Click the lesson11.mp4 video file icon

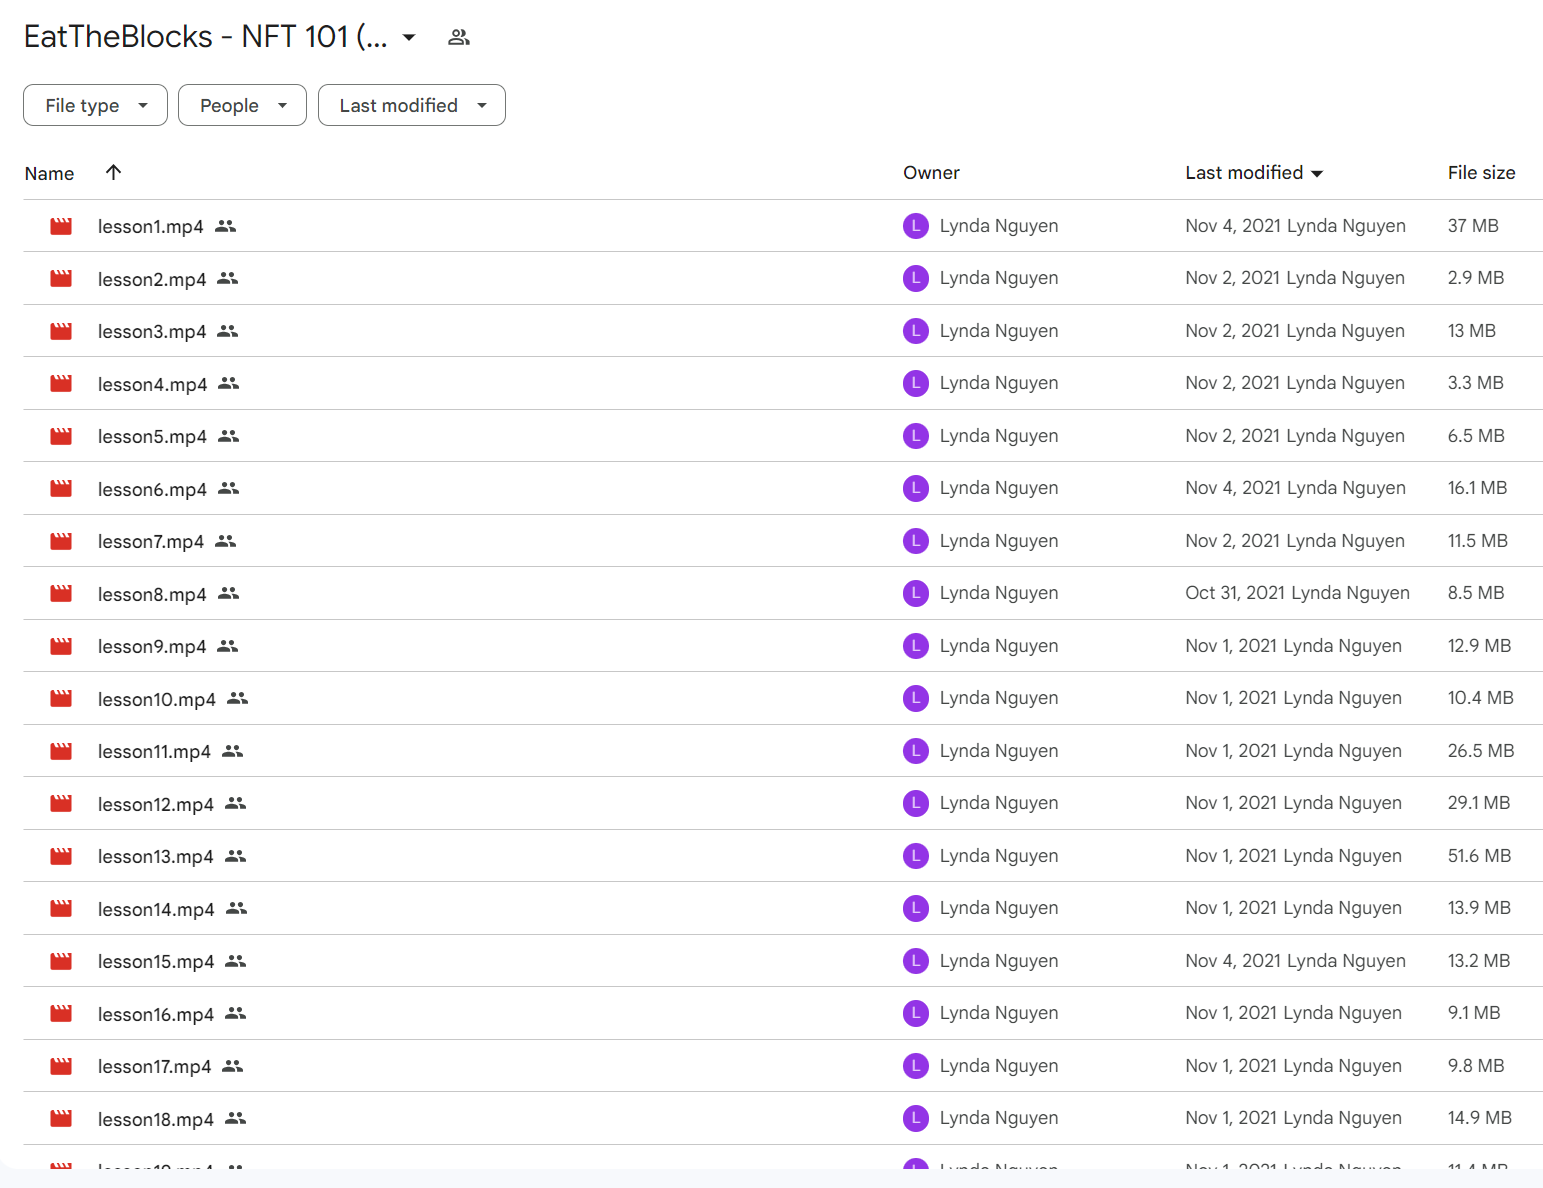click(x=61, y=751)
